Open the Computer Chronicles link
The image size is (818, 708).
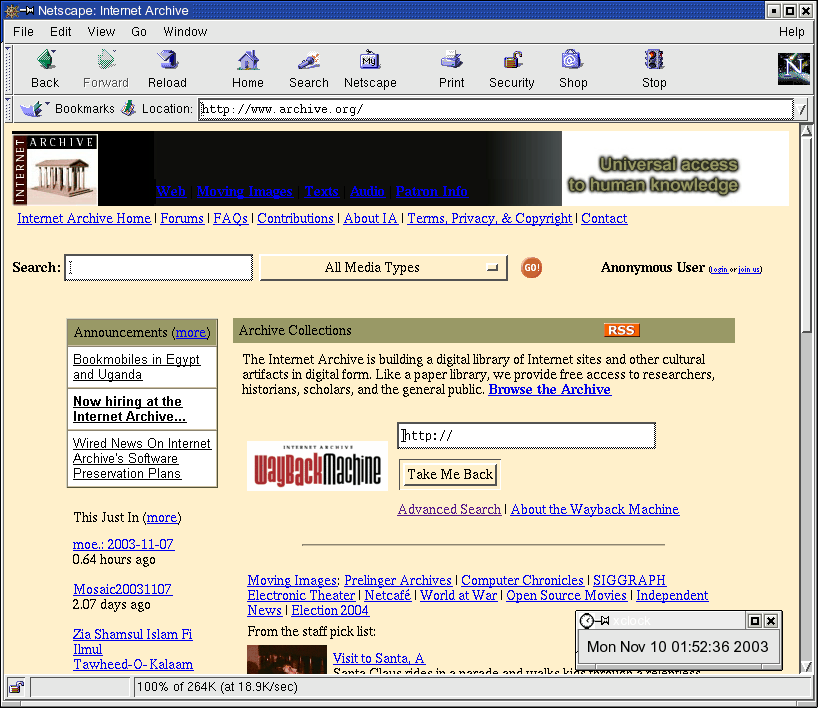[x=522, y=580]
